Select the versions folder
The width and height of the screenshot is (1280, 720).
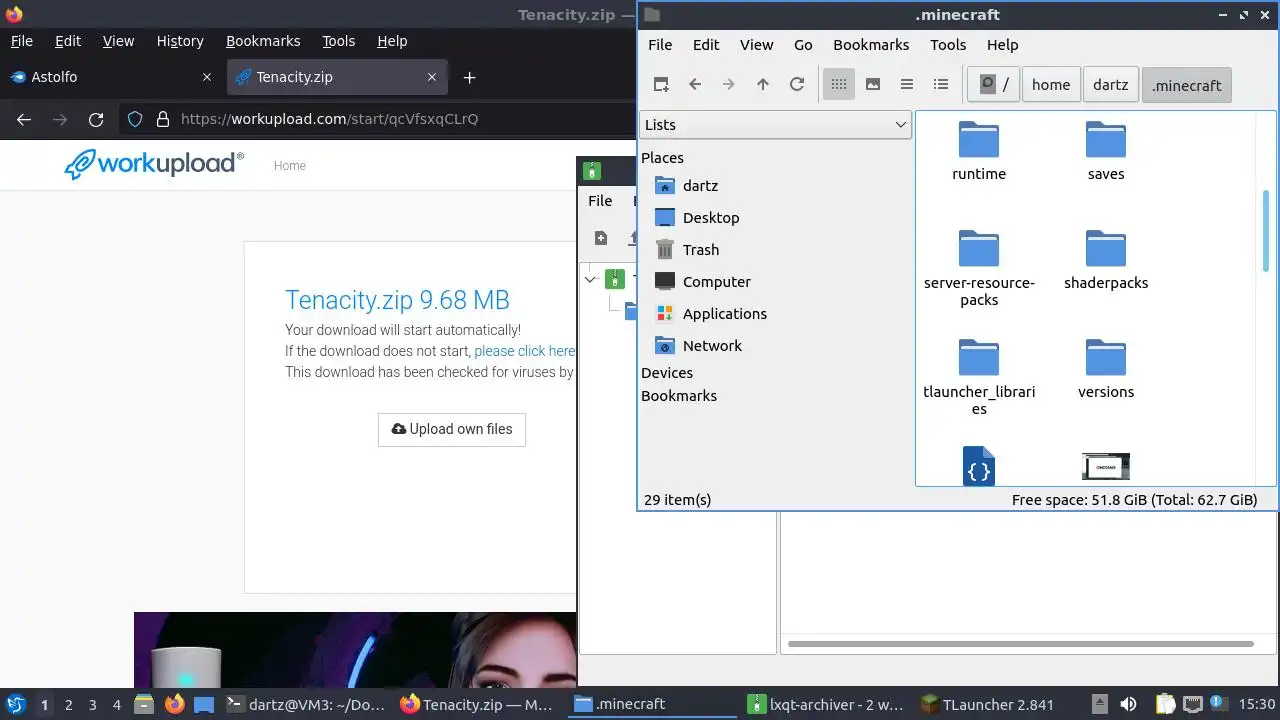(x=1106, y=370)
